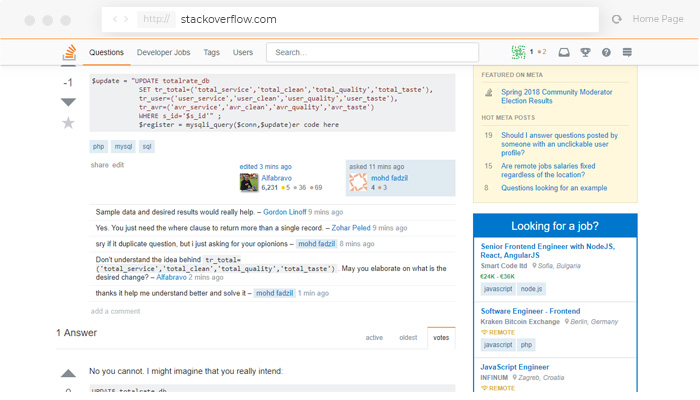The image size is (700, 400).
Task: Open the 'edited 3 mins ago' revision link
Action: tap(266, 167)
